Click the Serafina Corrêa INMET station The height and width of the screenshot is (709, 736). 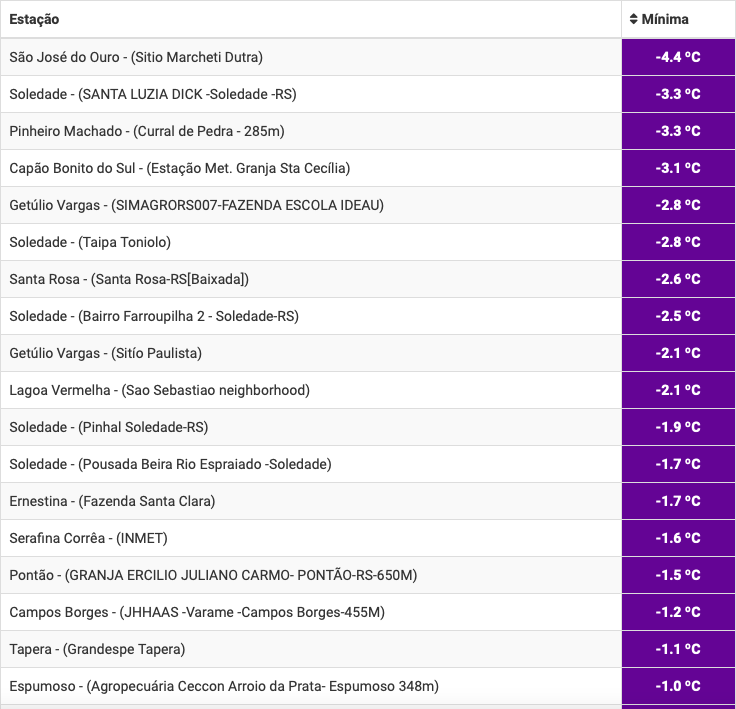click(88, 538)
